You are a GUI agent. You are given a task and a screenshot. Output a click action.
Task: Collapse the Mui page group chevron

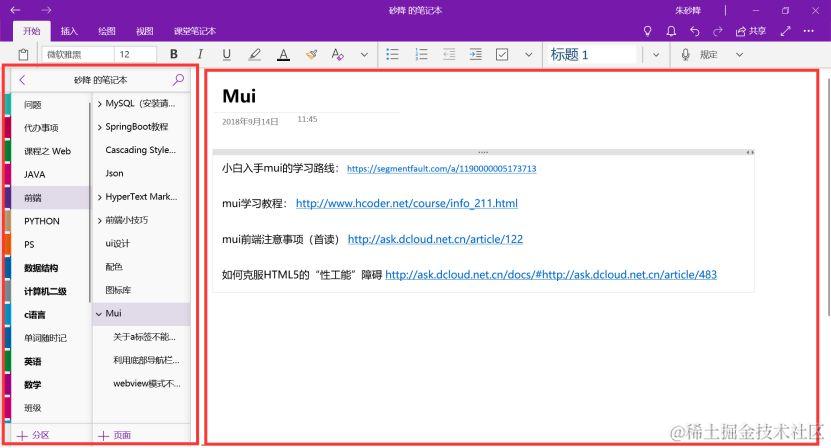click(x=99, y=314)
